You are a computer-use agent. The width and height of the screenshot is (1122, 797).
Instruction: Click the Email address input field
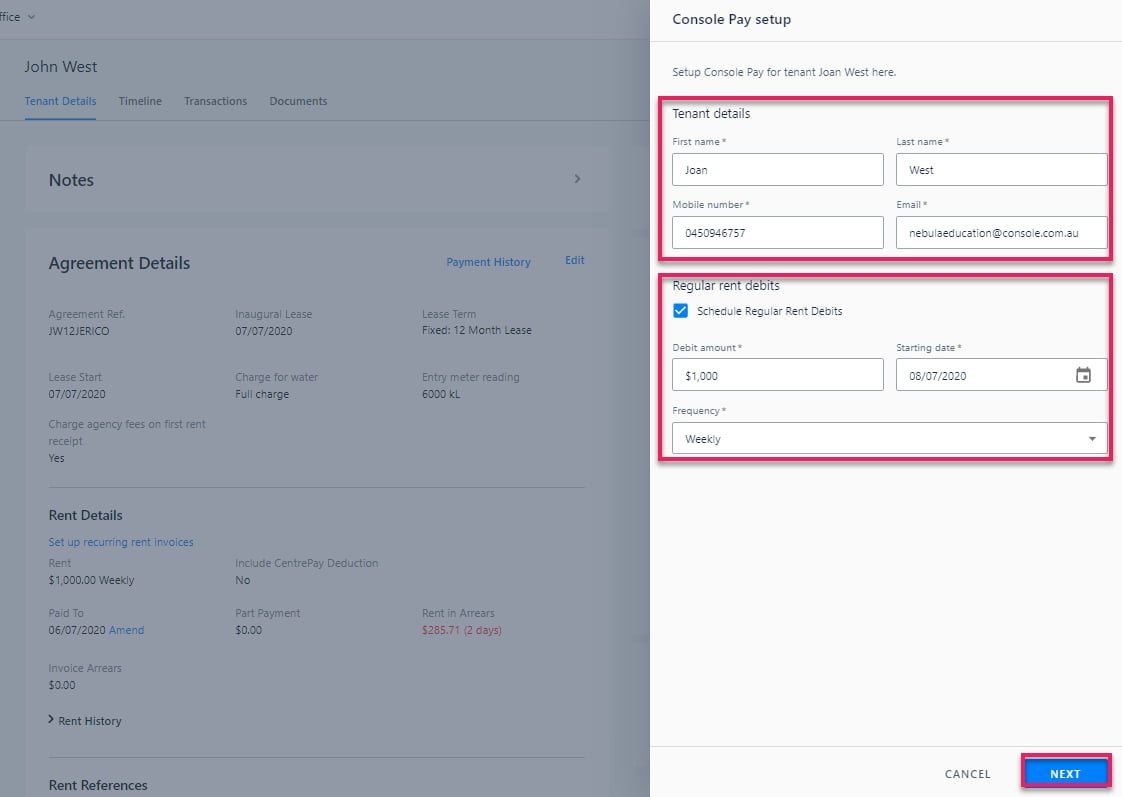tap(1001, 233)
